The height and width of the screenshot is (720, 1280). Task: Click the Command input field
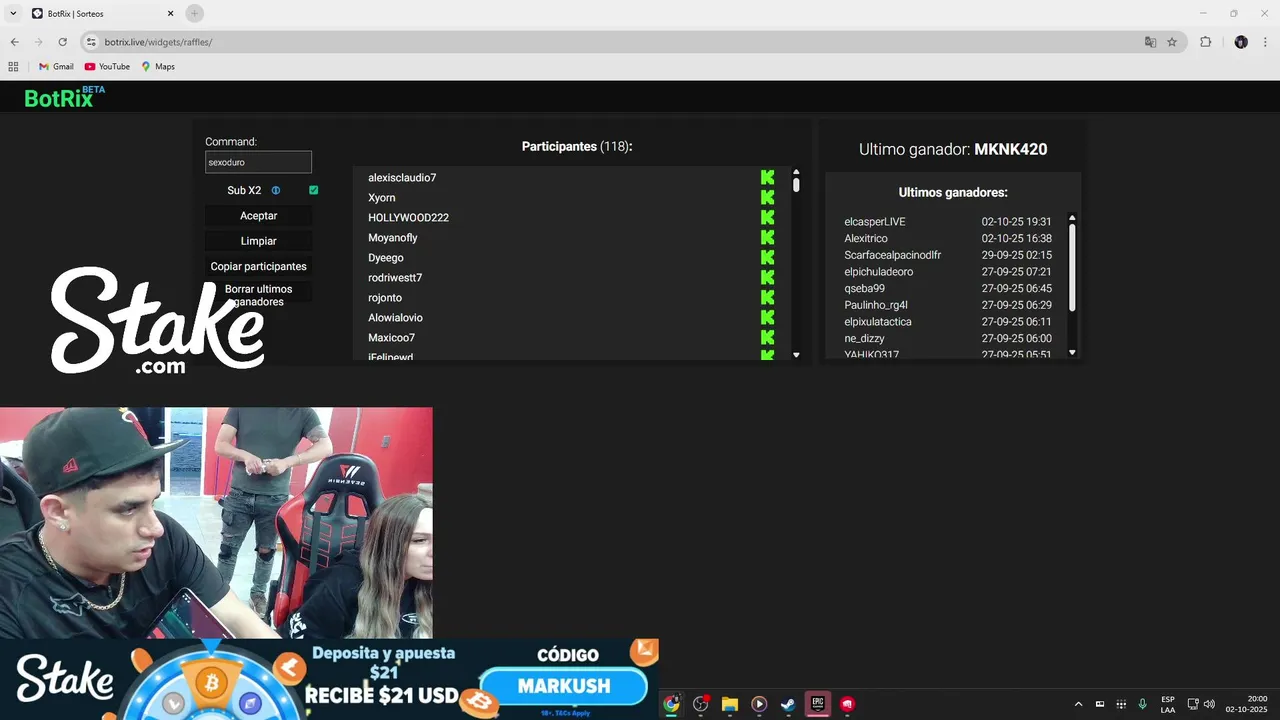point(258,162)
